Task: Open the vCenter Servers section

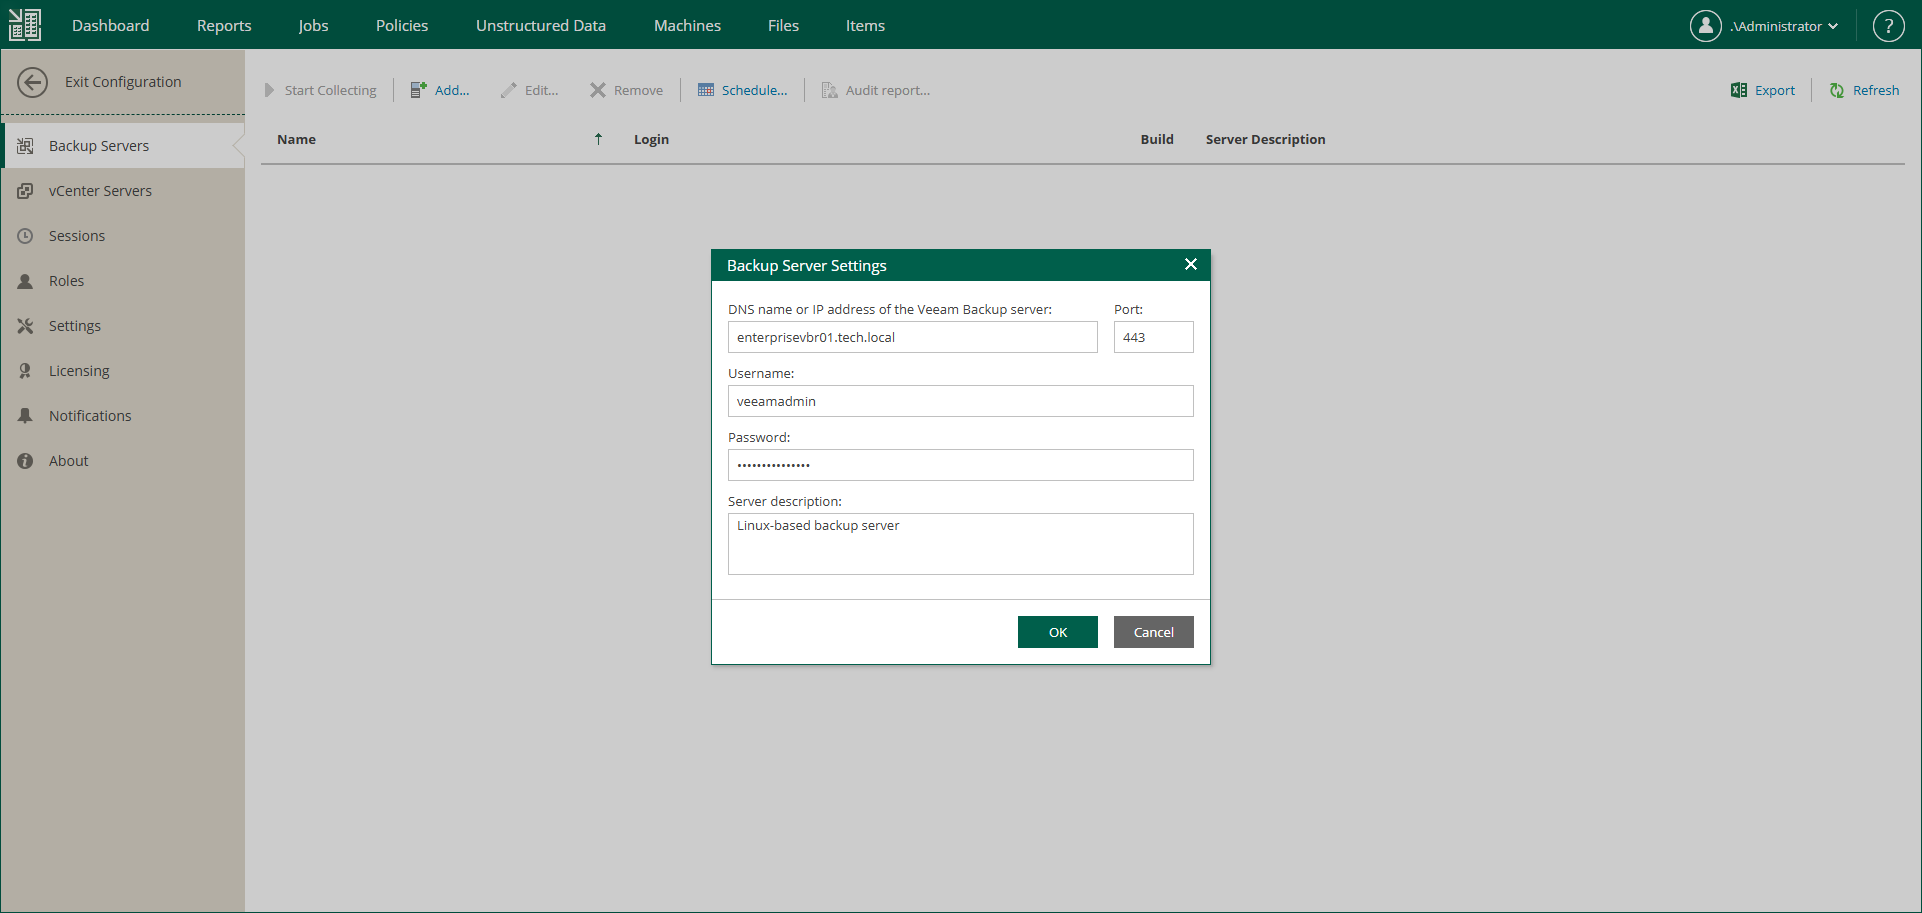Action: [25, 190]
